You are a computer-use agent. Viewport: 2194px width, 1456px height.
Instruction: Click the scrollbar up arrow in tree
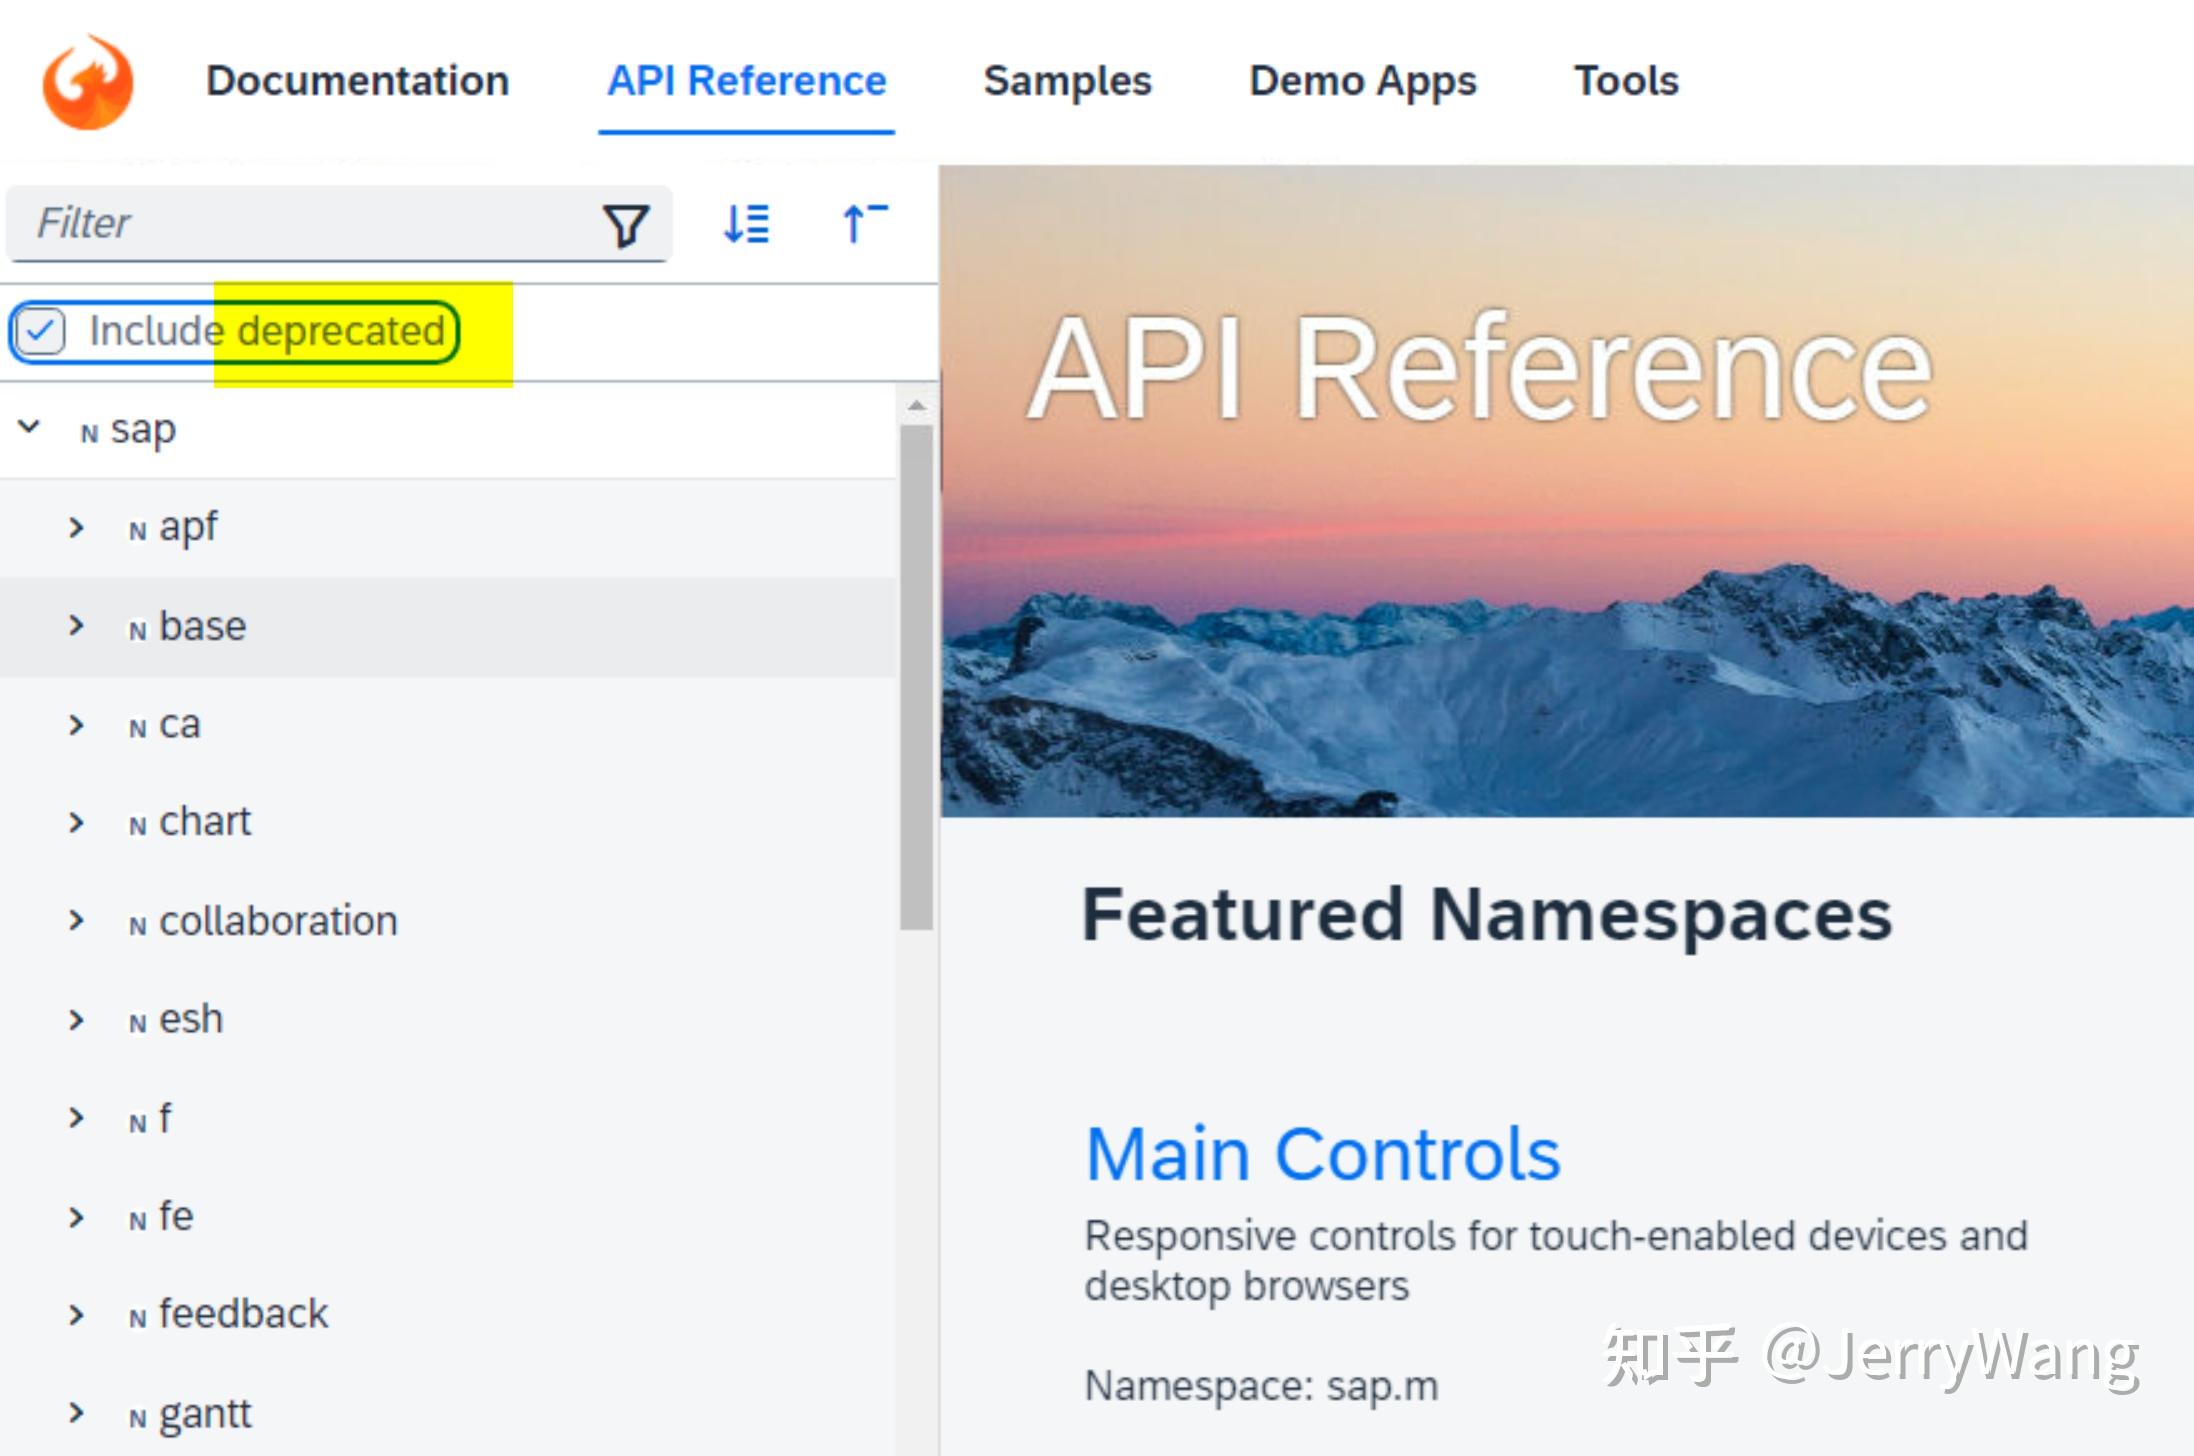[916, 407]
